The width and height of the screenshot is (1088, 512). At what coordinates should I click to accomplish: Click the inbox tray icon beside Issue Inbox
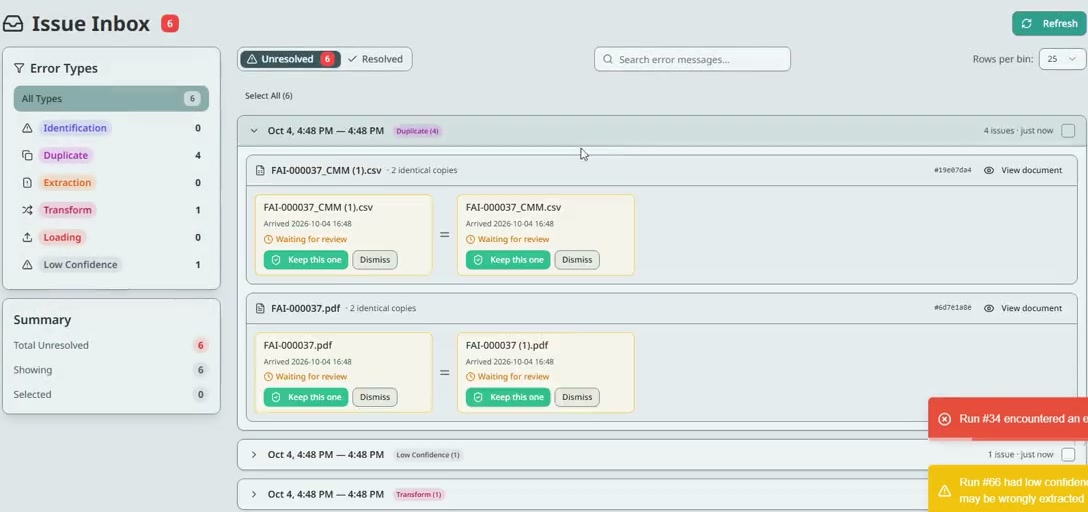13,24
